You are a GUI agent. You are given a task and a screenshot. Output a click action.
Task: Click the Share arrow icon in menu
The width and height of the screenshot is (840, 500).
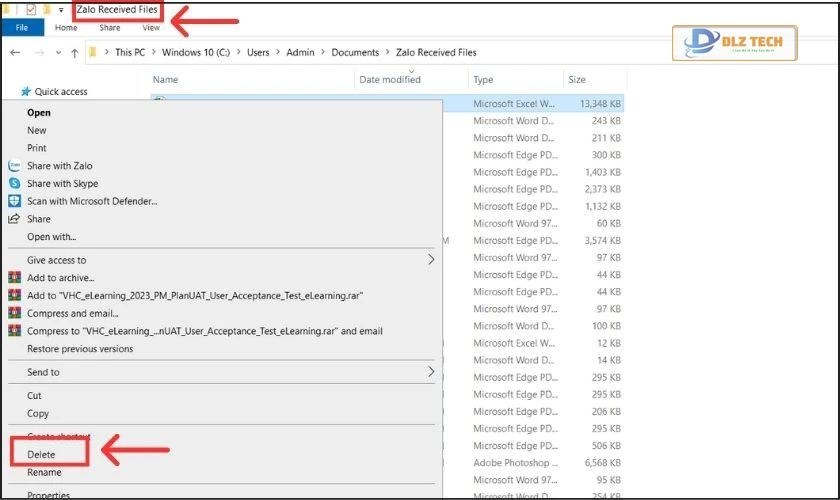point(14,219)
